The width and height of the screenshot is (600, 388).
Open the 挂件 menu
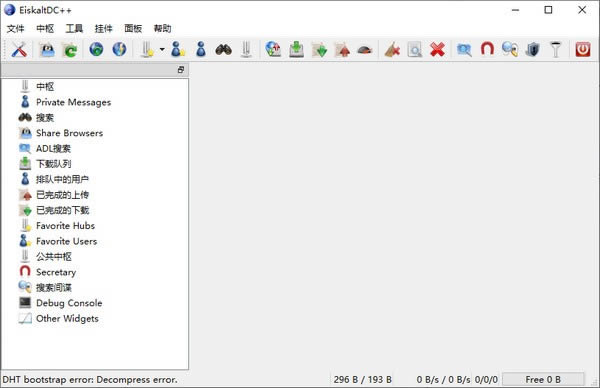tap(104, 28)
